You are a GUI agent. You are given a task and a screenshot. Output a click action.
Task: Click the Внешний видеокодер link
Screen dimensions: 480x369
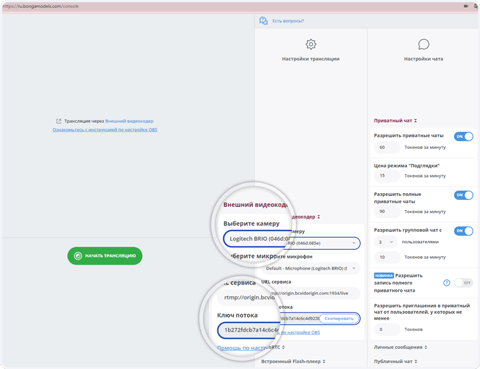tap(129, 121)
